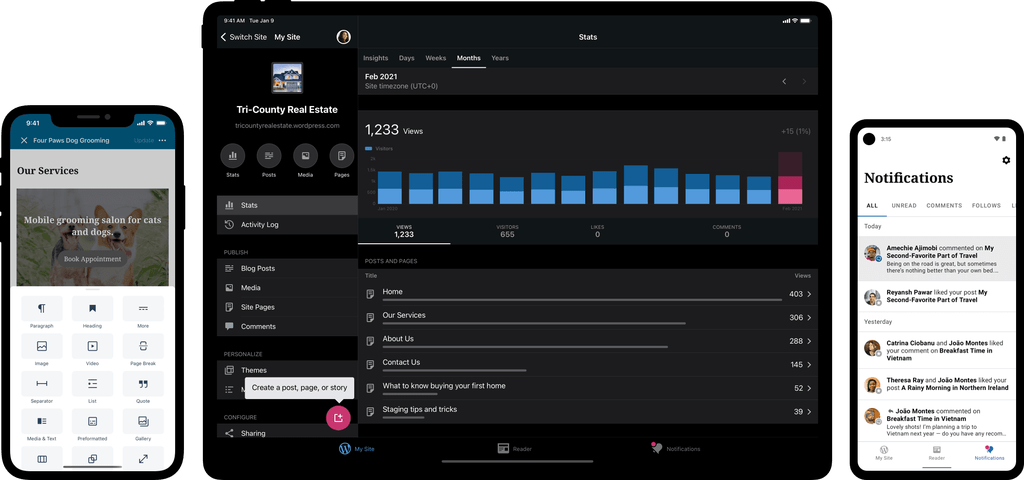Select Stats in the sidebar list

click(287, 205)
